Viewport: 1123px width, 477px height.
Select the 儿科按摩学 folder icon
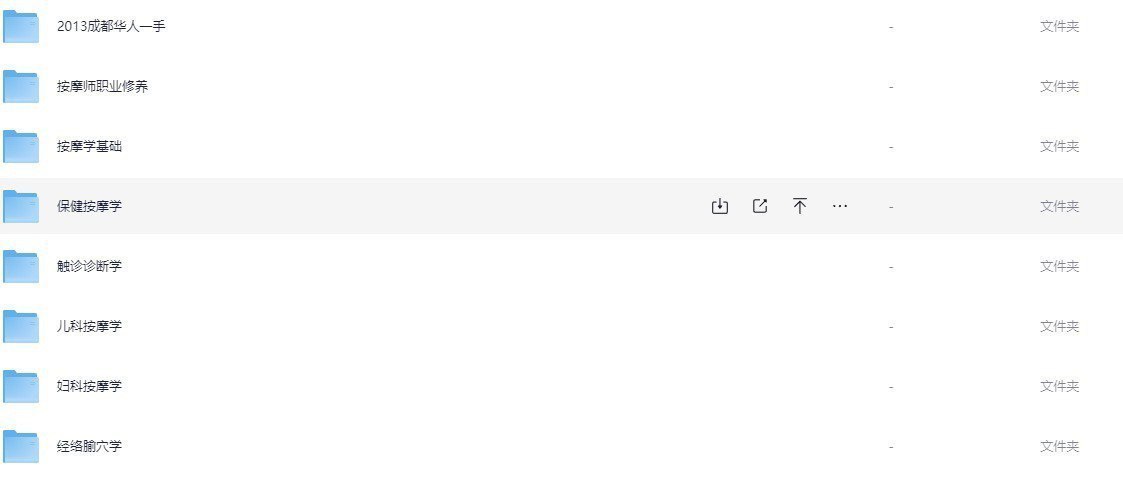click(x=21, y=327)
